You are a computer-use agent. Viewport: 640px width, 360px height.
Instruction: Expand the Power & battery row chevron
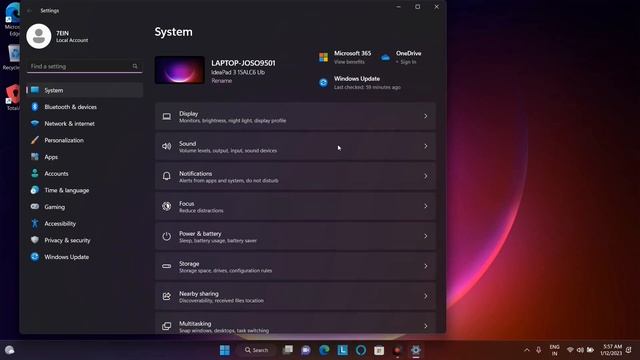[x=426, y=236]
